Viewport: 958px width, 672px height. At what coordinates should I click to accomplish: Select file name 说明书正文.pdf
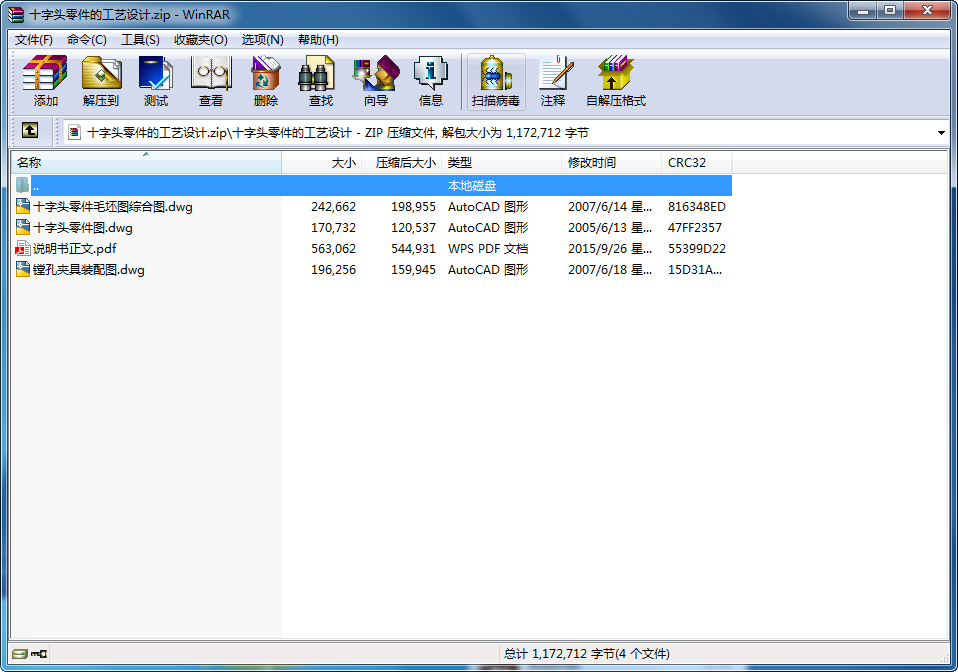click(75, 249)
